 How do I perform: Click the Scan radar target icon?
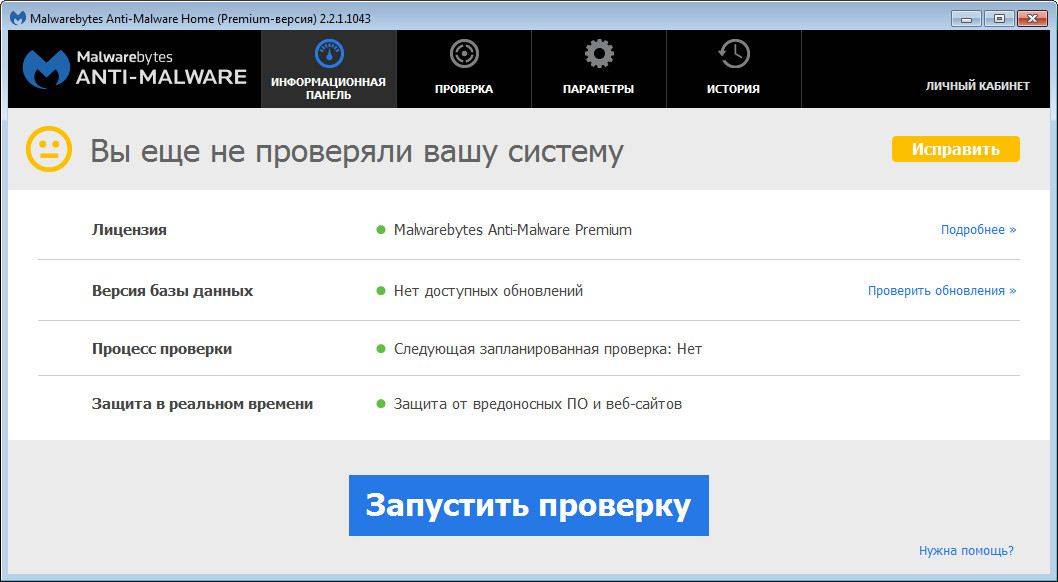[464, 53]
